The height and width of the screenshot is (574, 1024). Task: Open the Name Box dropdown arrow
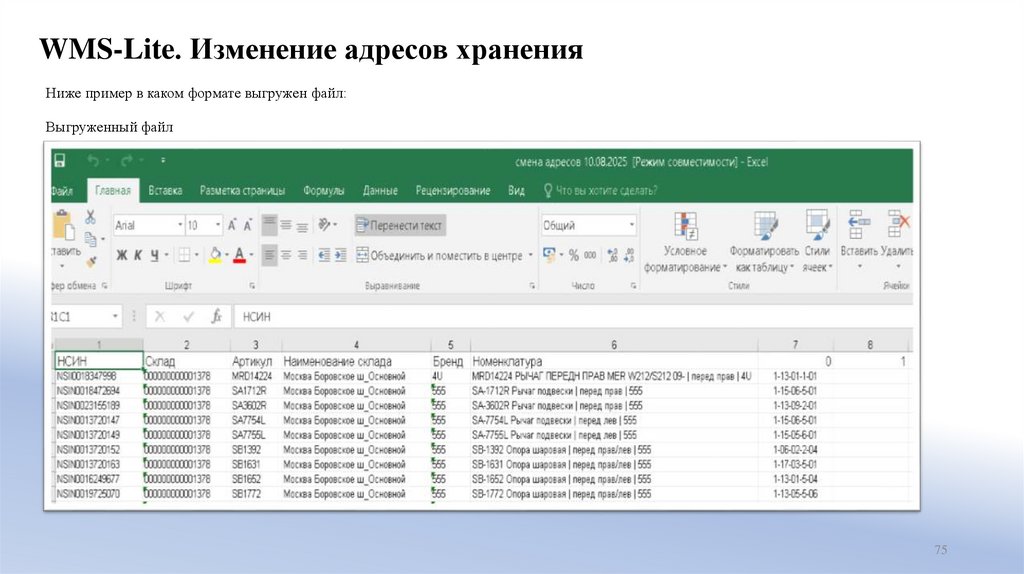[115, 317]
